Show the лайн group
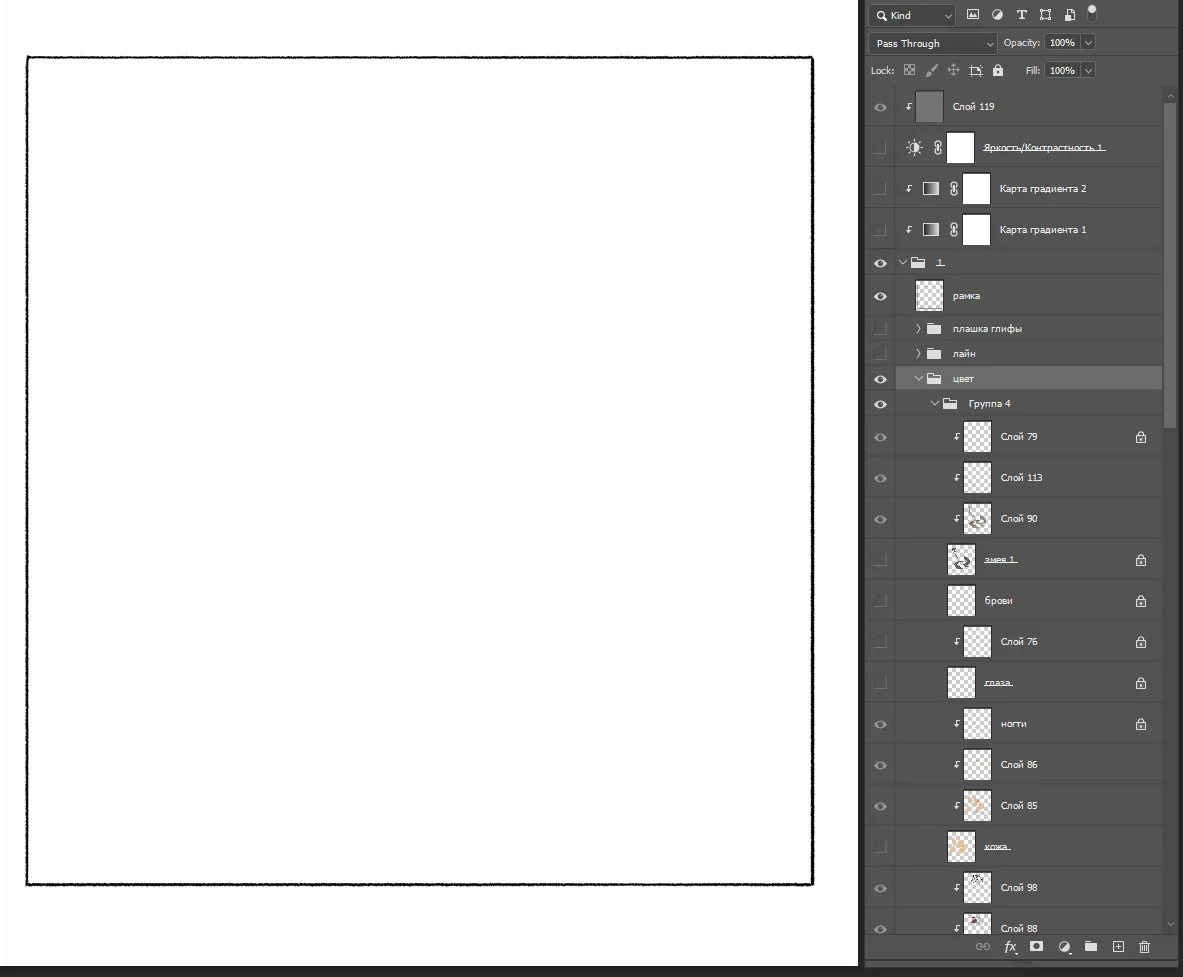This screenshot has height=977, width=1183. pyautogui.click(x=880, y=354)
